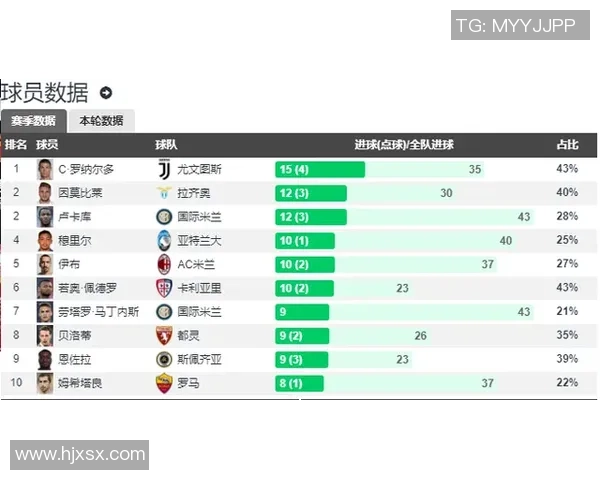Open player link 因莫比莱

[x=80, y=193]
